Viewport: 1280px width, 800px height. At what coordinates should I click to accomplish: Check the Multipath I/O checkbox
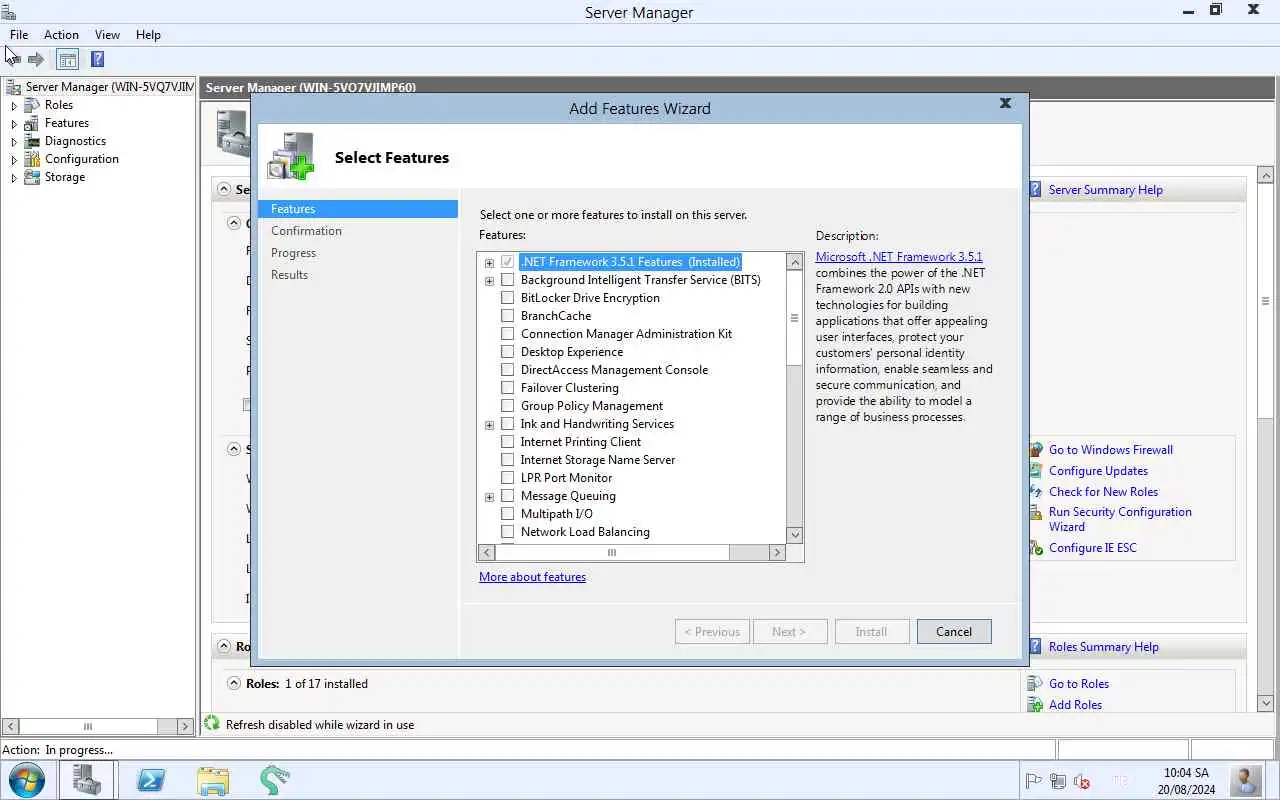pyautogui.click(x=507, y=514)
